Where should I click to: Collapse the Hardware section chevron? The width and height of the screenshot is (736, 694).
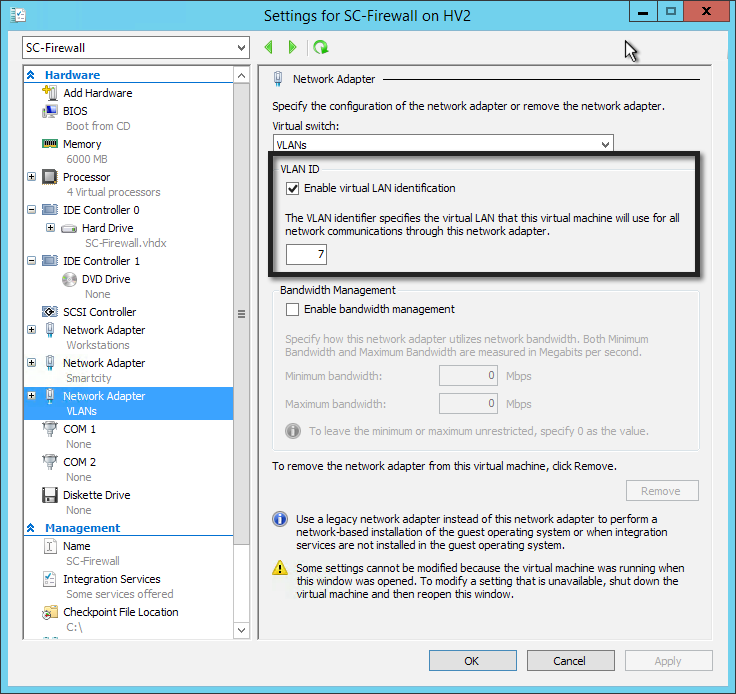tap(31, 75)
